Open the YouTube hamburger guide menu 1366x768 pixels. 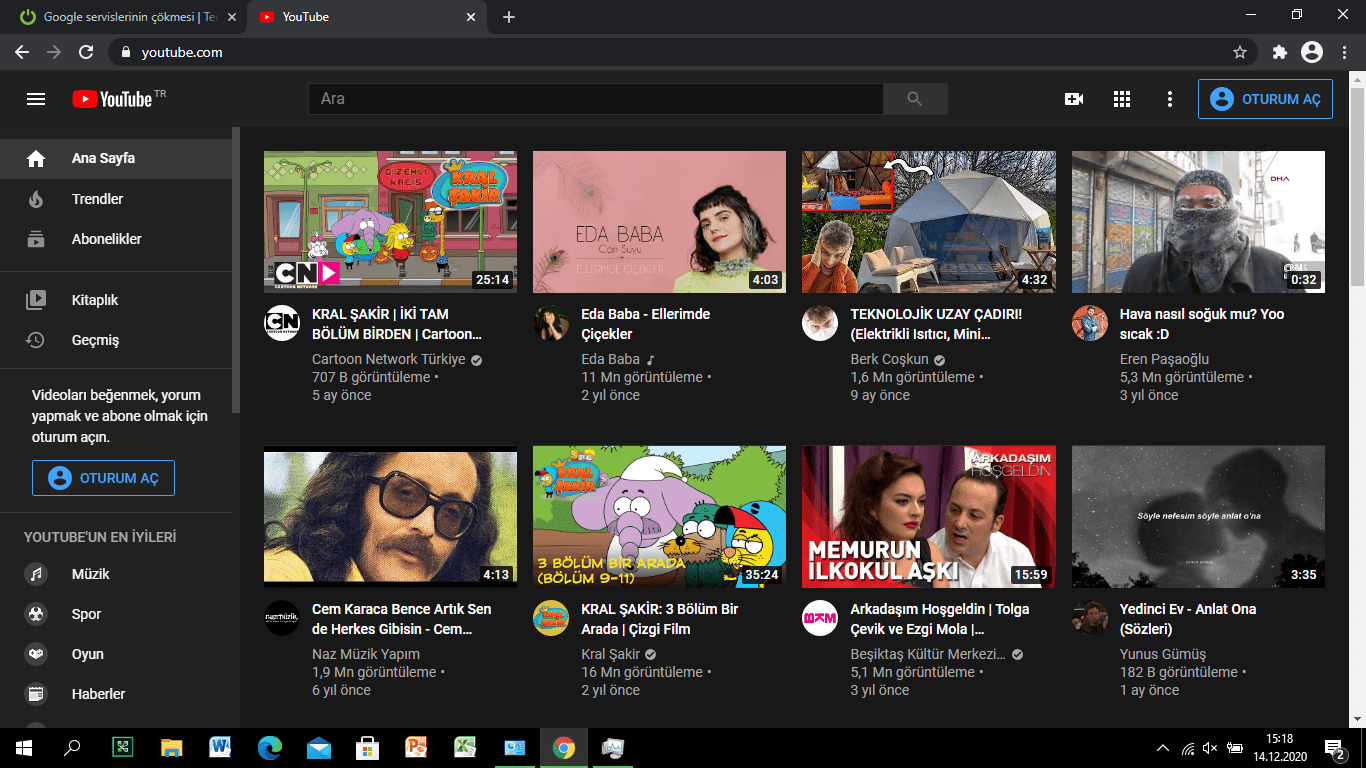[x=36, y=99]
